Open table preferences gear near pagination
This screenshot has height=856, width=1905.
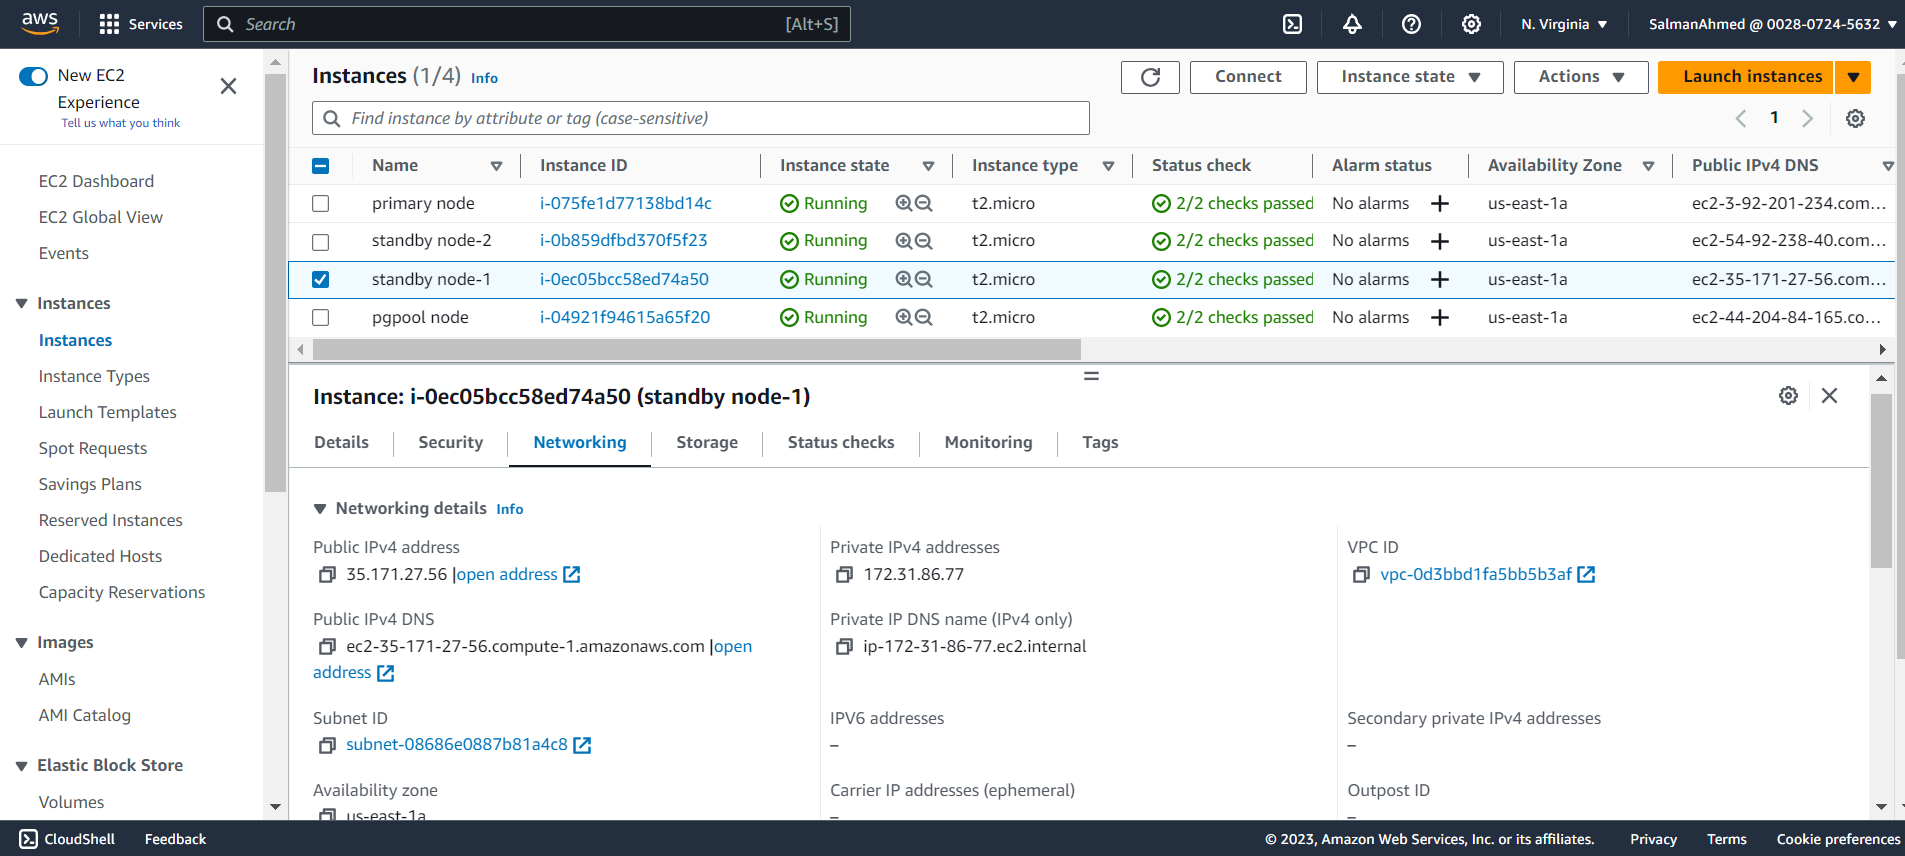[x=1855, y=118]
